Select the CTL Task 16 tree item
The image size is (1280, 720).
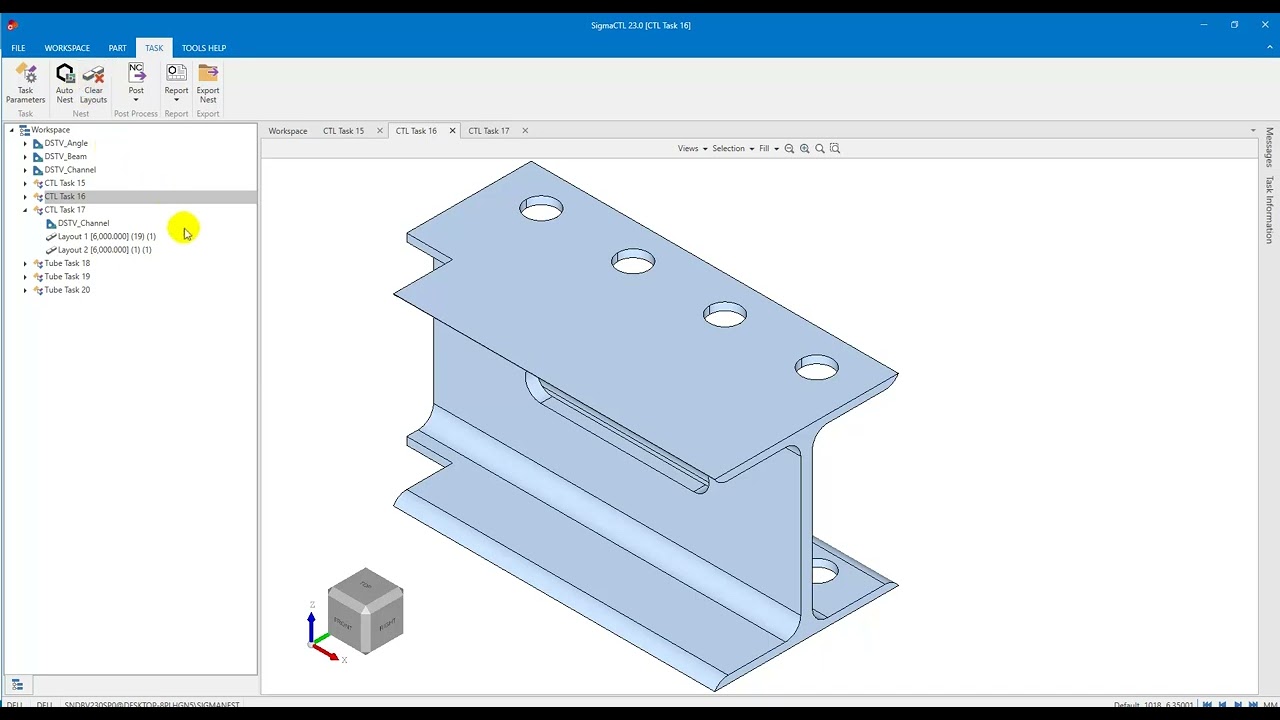65,197
